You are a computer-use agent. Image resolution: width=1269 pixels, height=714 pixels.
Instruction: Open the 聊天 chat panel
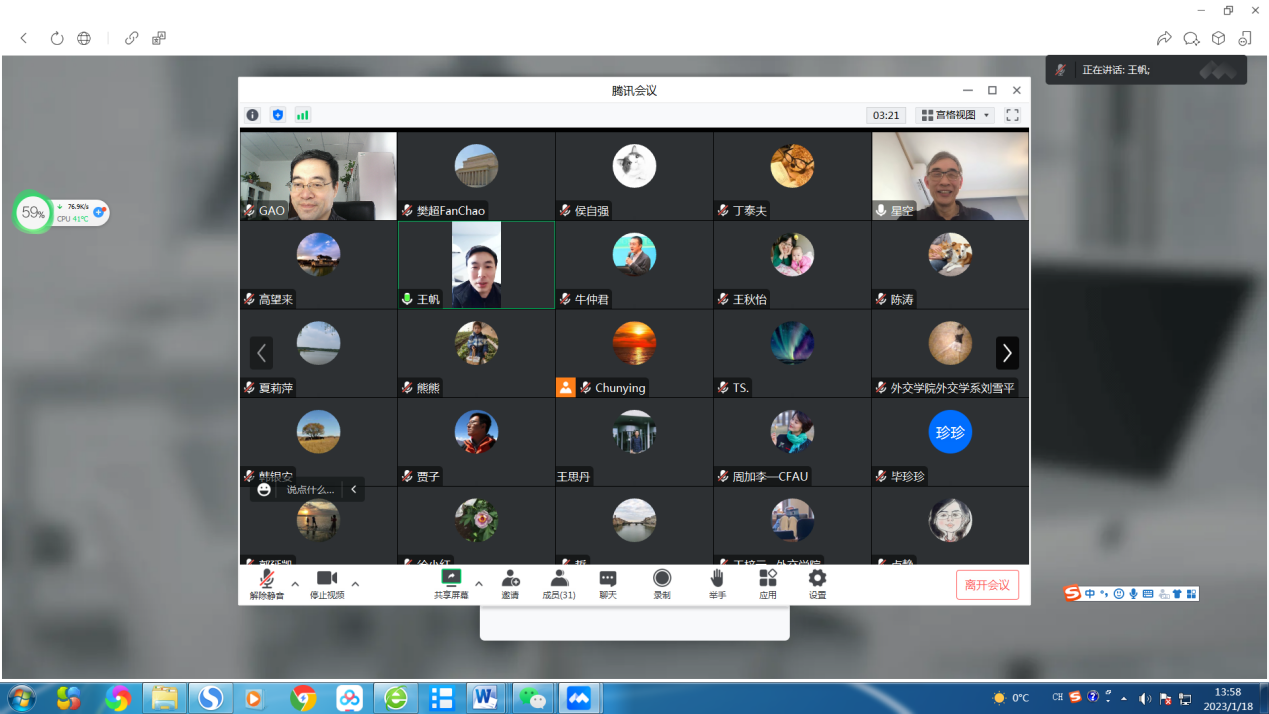[x=608, y=584]
